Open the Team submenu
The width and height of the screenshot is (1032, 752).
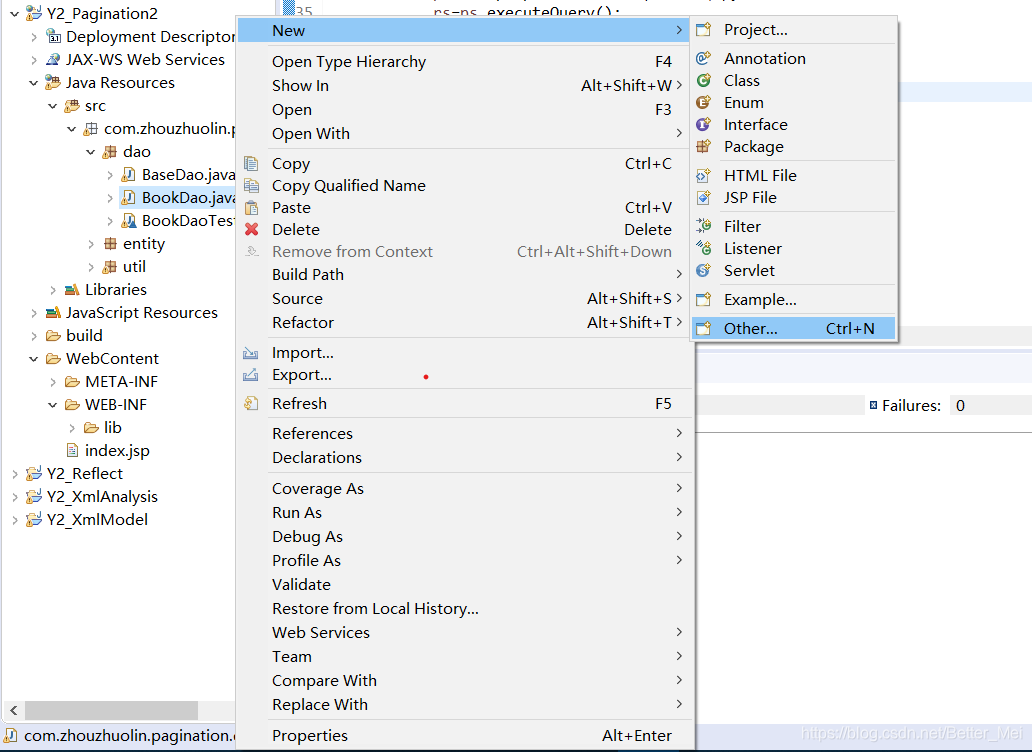(463, 657)
